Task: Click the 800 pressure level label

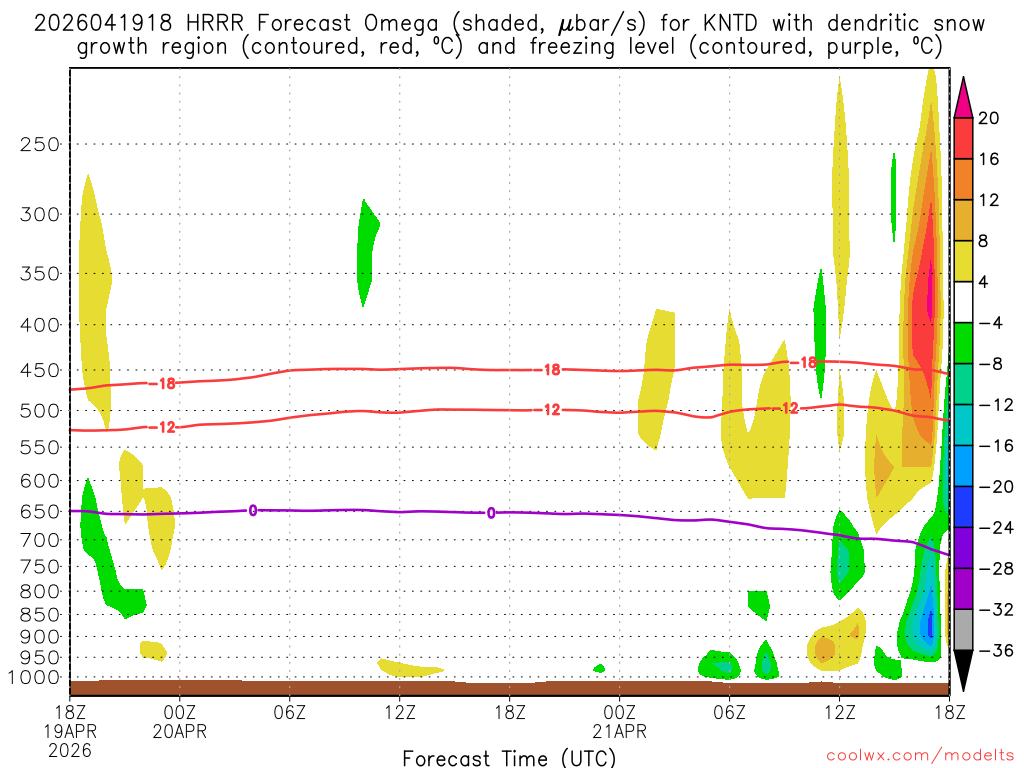Action: coord(40,592)
